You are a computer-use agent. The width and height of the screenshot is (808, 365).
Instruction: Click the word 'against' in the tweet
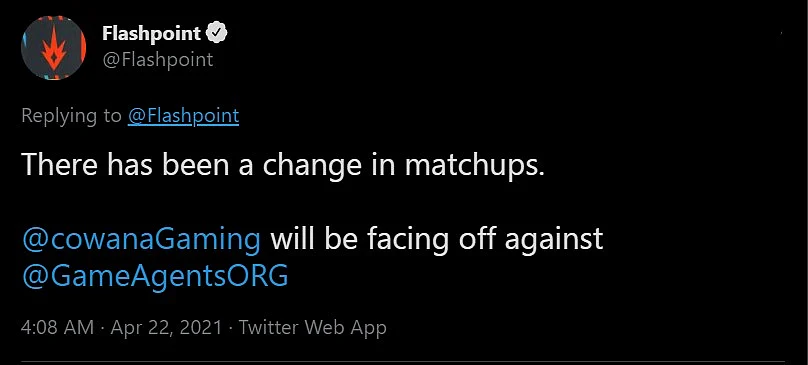pos(553,240)
